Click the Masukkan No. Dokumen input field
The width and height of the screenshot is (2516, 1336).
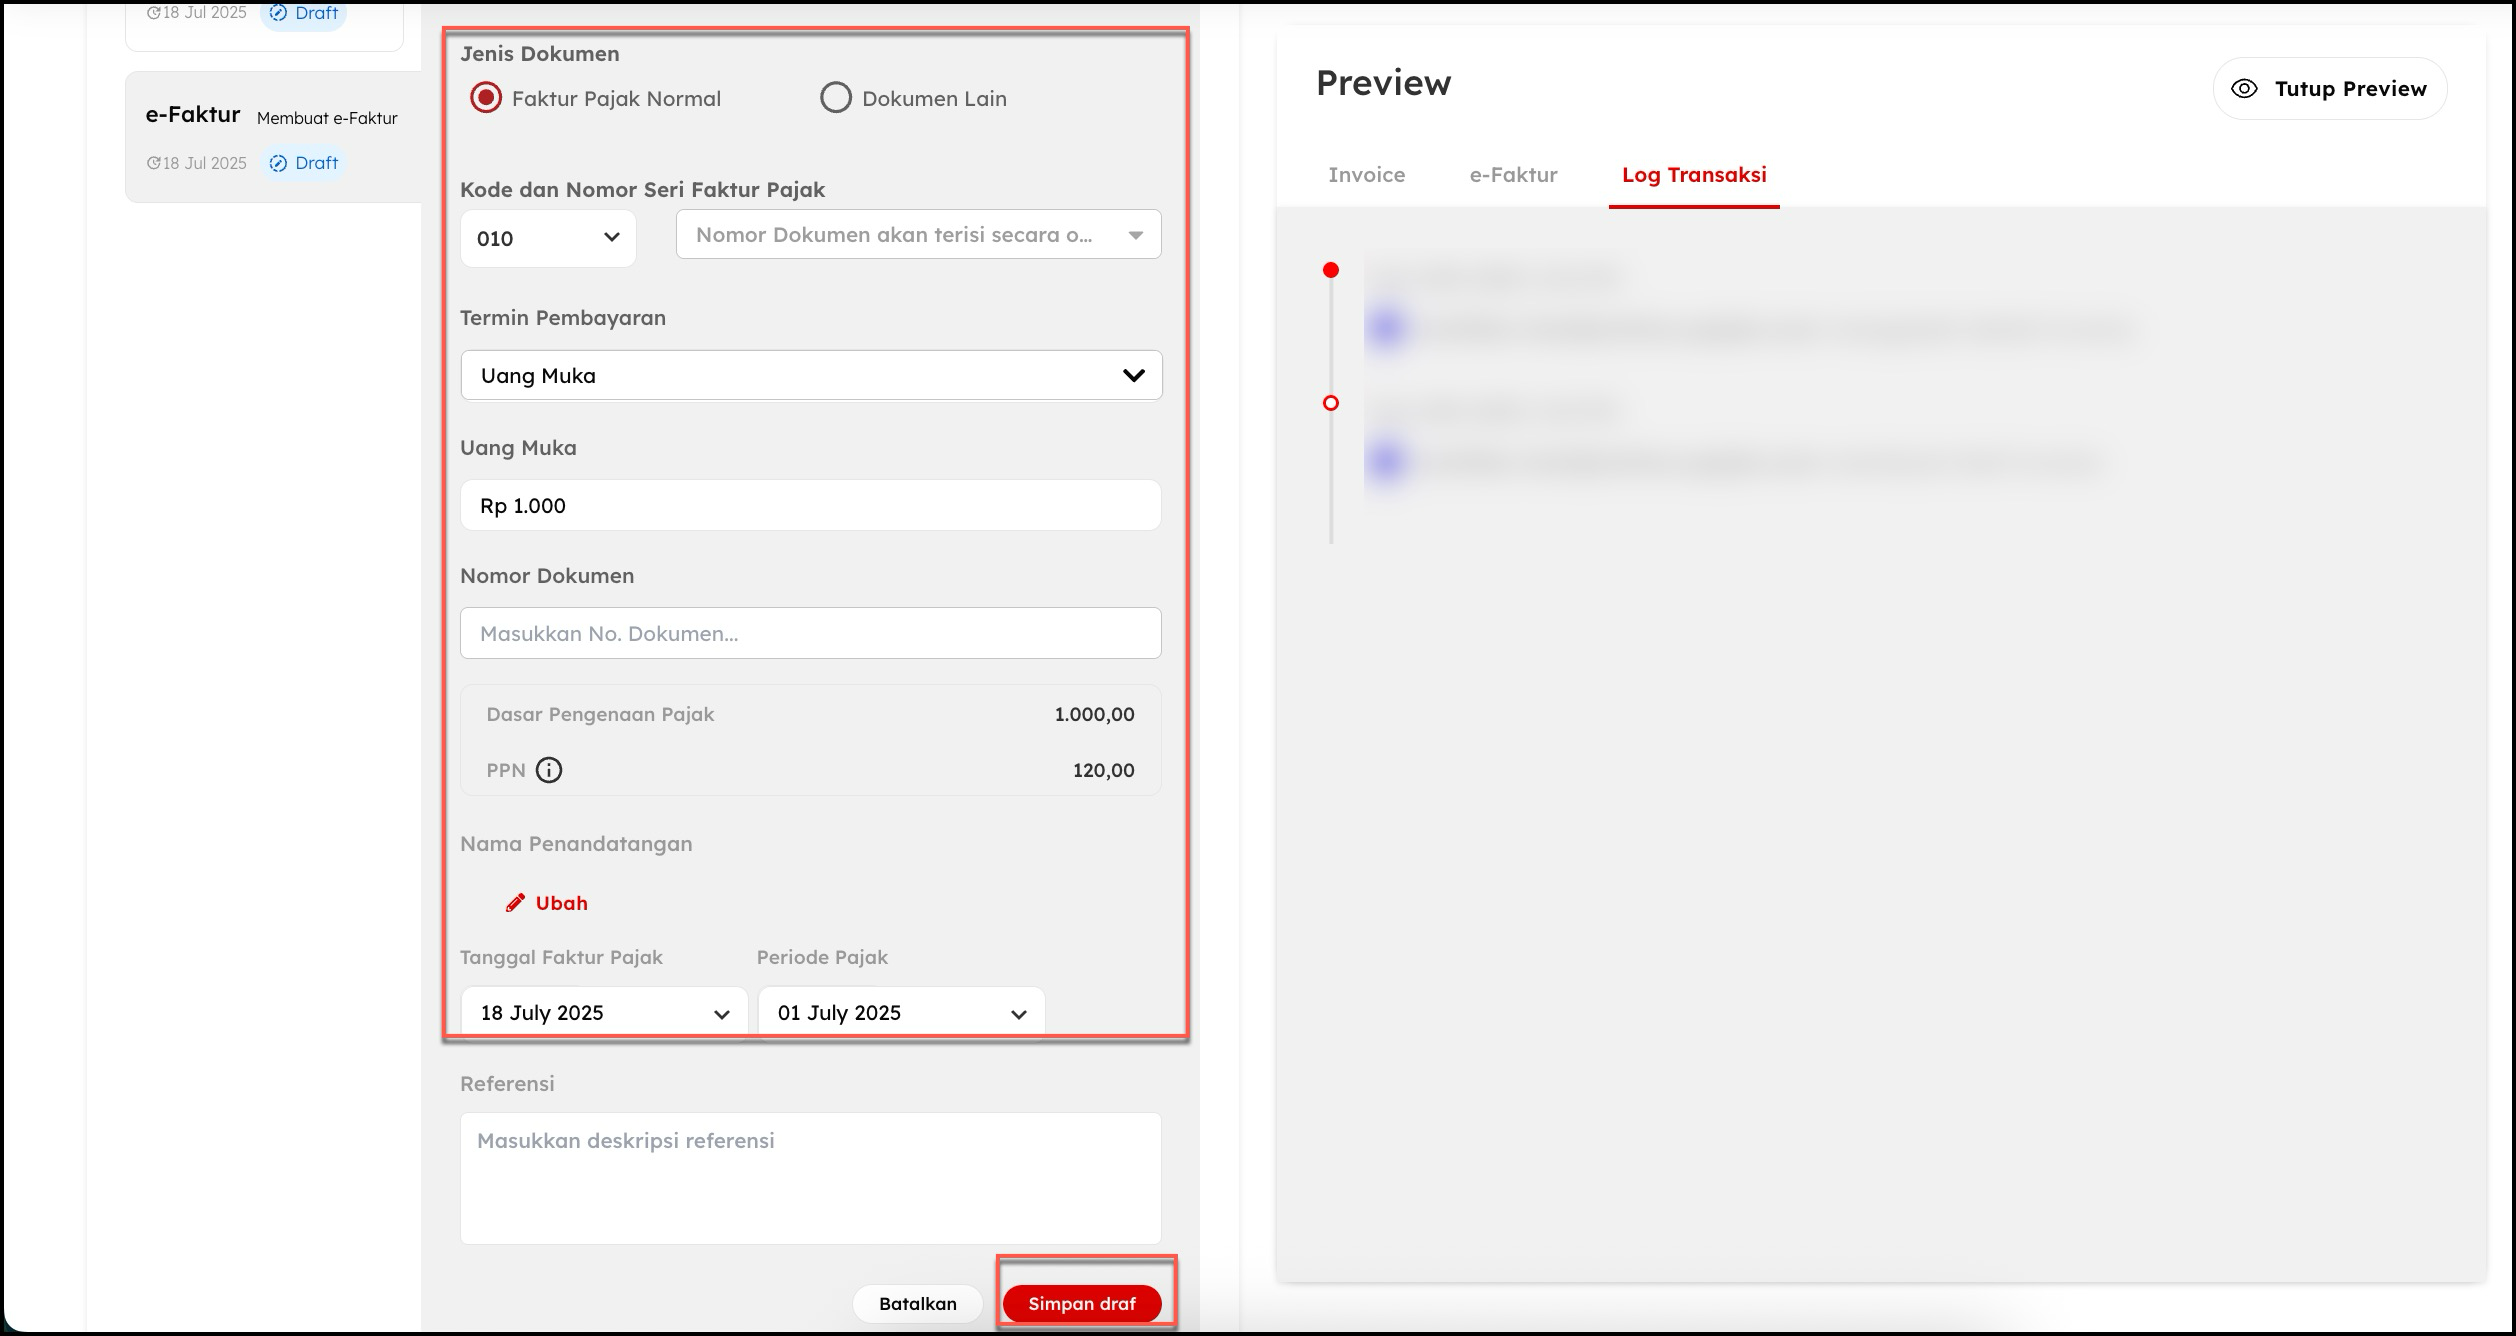810,633
